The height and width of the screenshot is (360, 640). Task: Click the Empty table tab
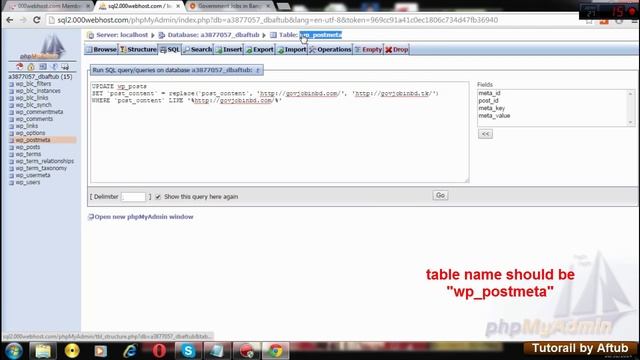[369, 49]
